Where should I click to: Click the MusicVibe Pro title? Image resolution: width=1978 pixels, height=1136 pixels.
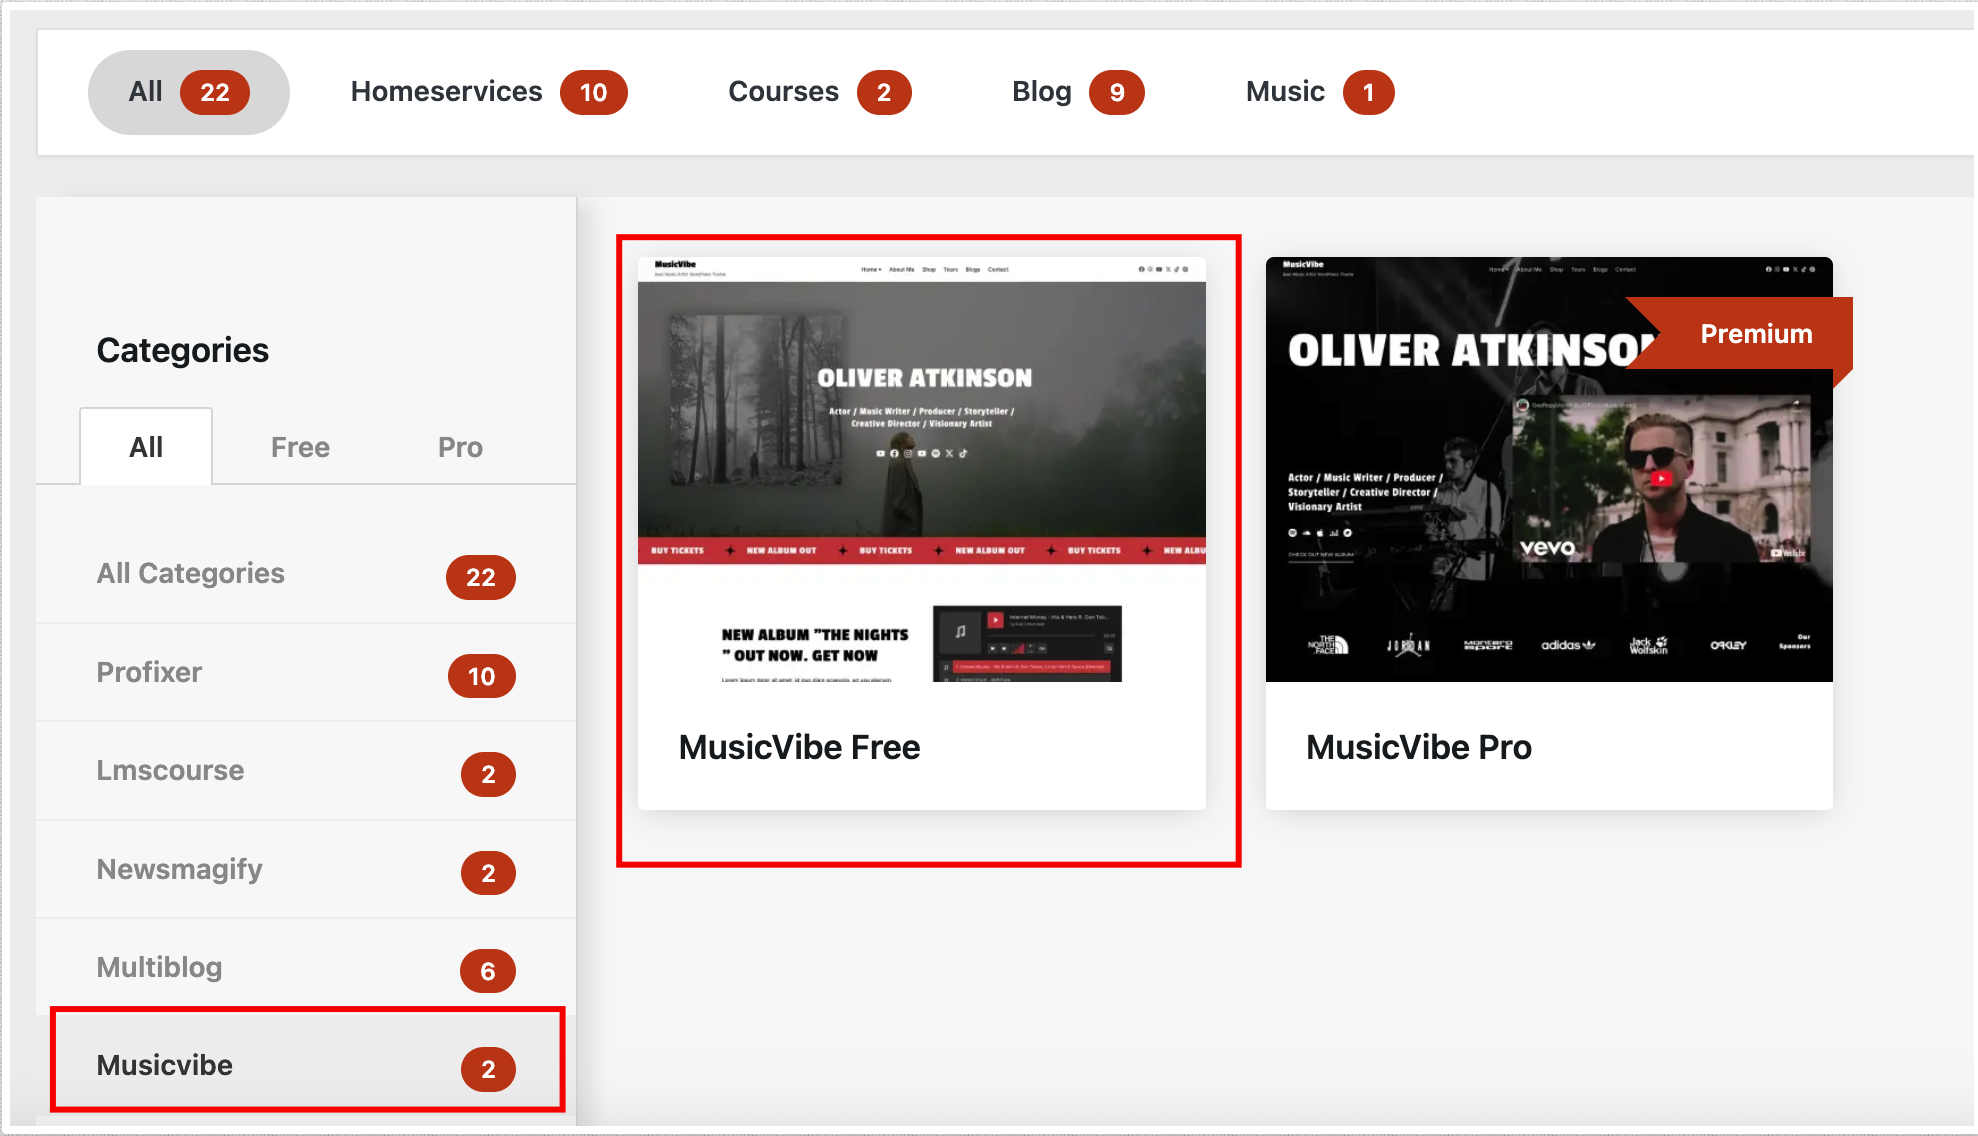pyautogui.click(x=1418, y=747)
